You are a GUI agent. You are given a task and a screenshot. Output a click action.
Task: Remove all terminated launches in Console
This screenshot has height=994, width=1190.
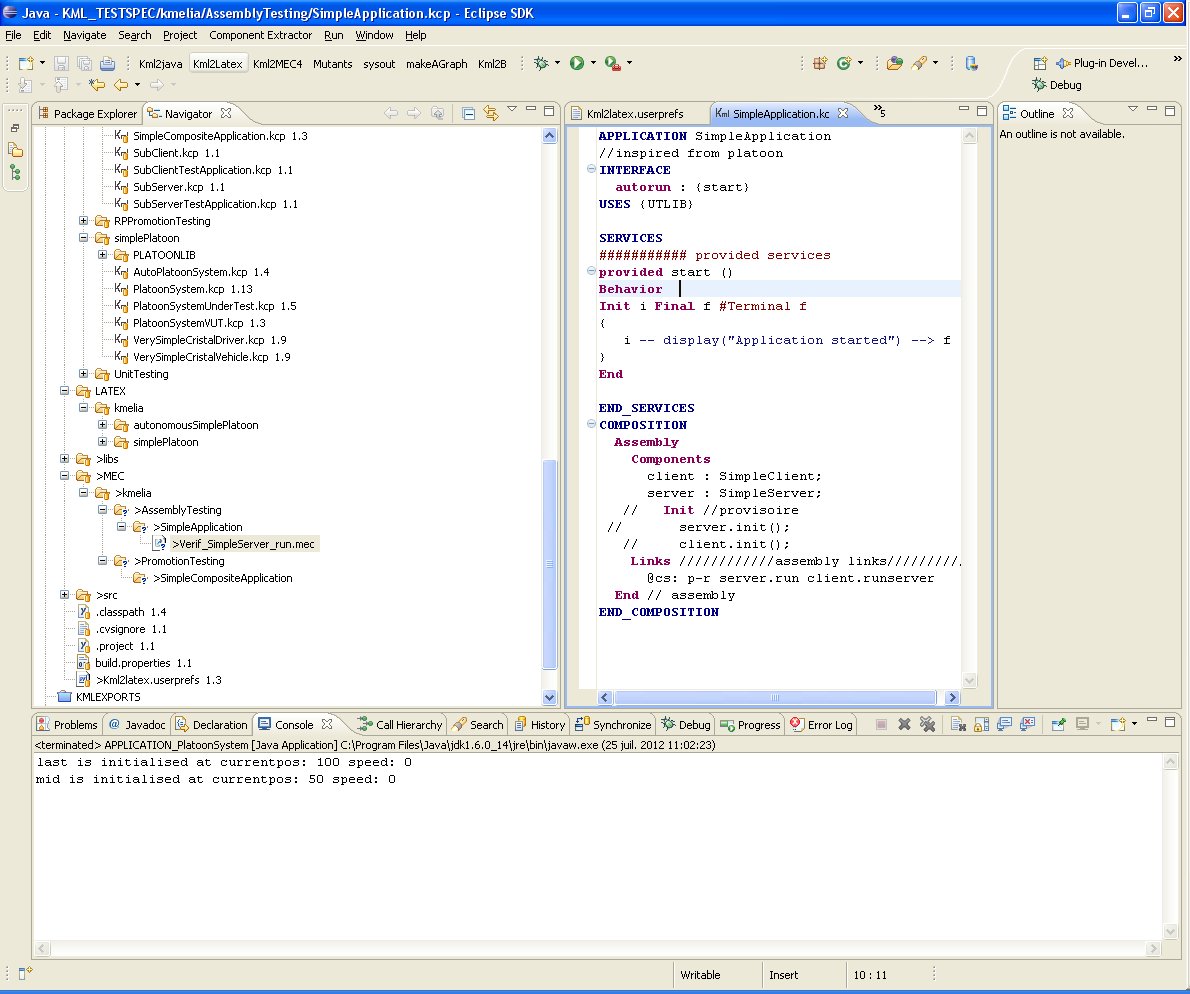(x=927, y=725)
